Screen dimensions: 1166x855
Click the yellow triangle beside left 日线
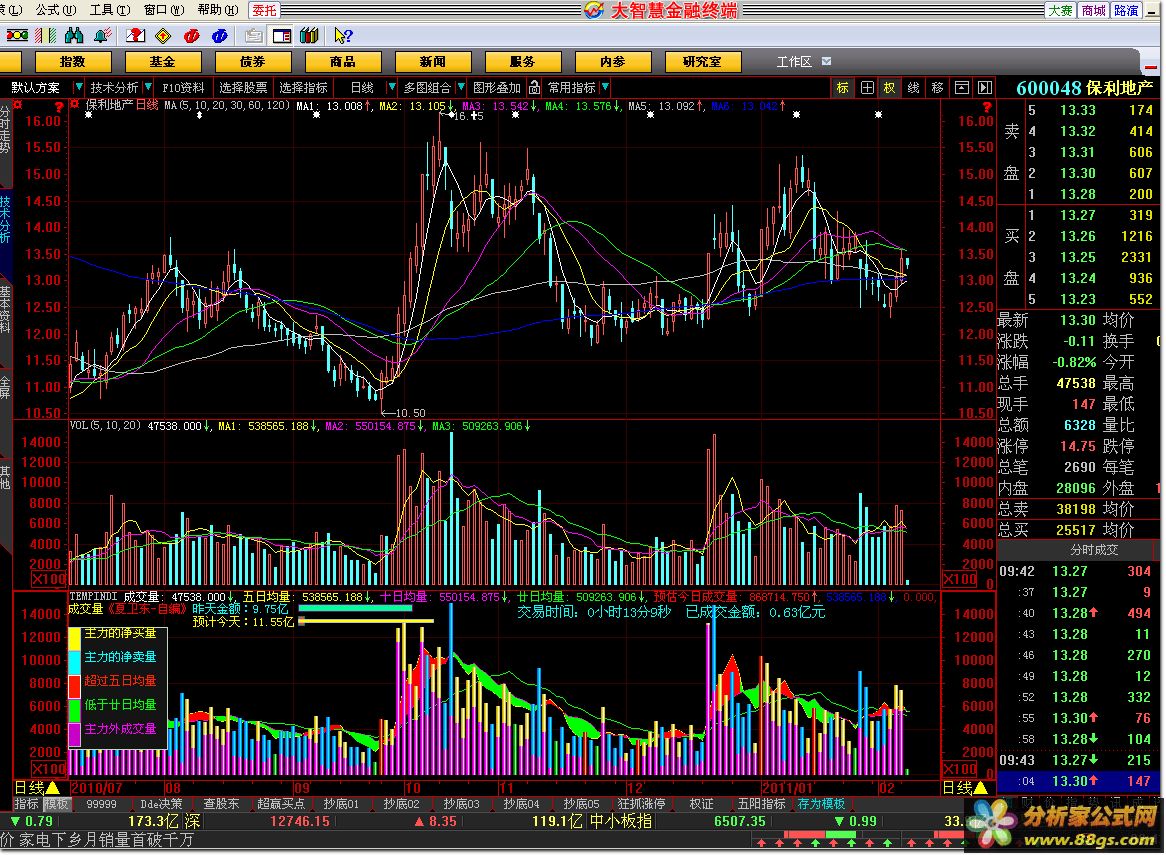[x=54, y=788]
